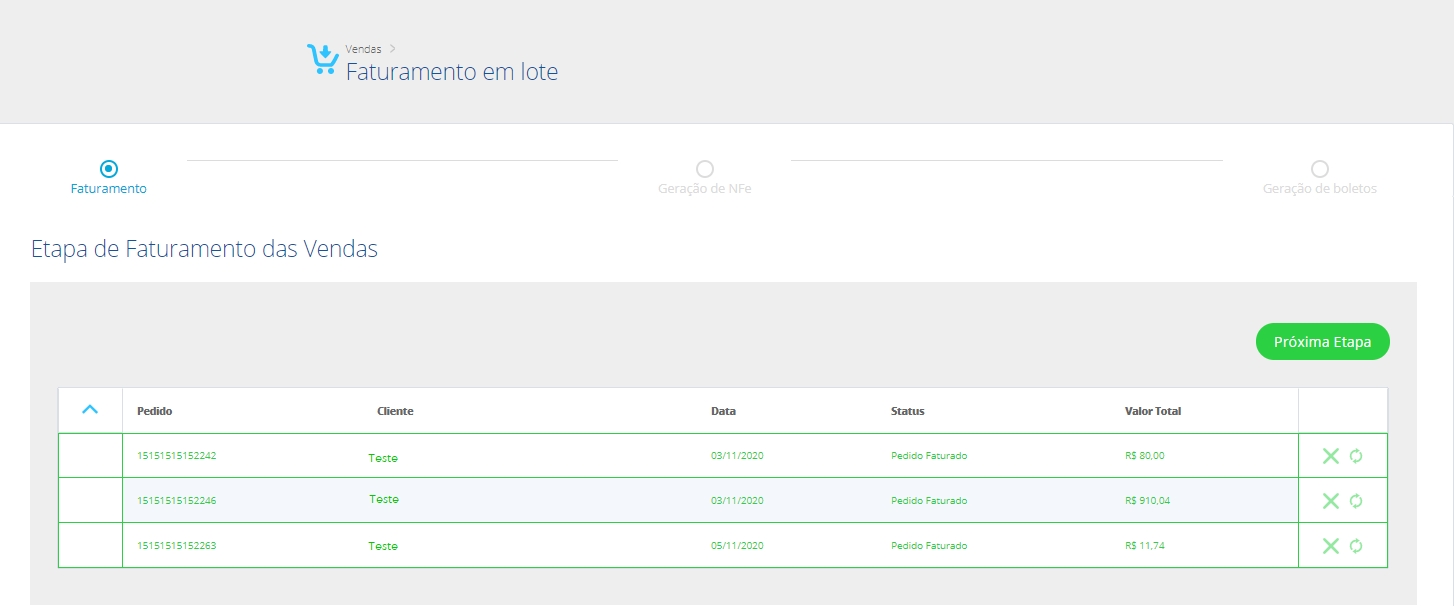Click the Status column header

(907, 411)
